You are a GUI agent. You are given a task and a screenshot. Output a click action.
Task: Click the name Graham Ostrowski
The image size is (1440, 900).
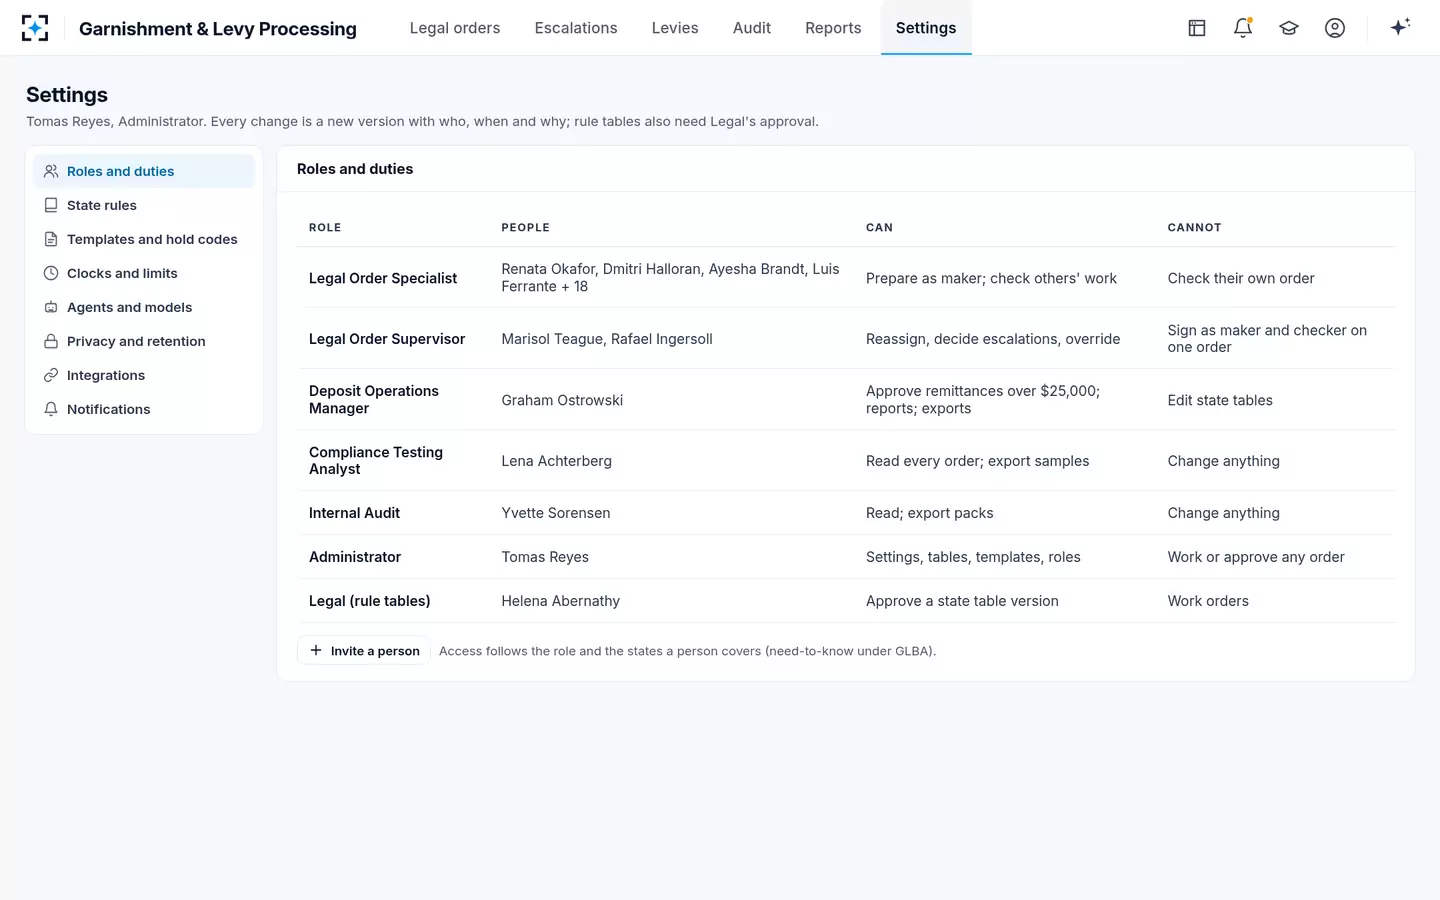point(562,400)
